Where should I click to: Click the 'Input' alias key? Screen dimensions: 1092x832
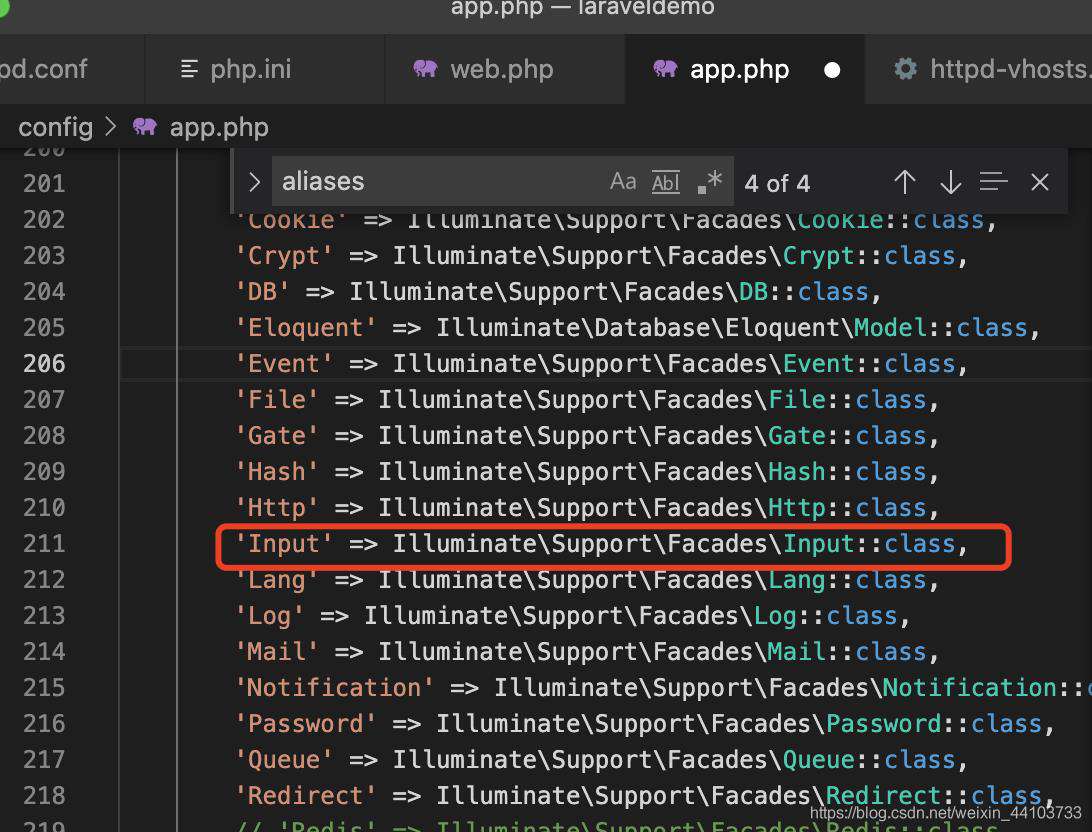284,544
